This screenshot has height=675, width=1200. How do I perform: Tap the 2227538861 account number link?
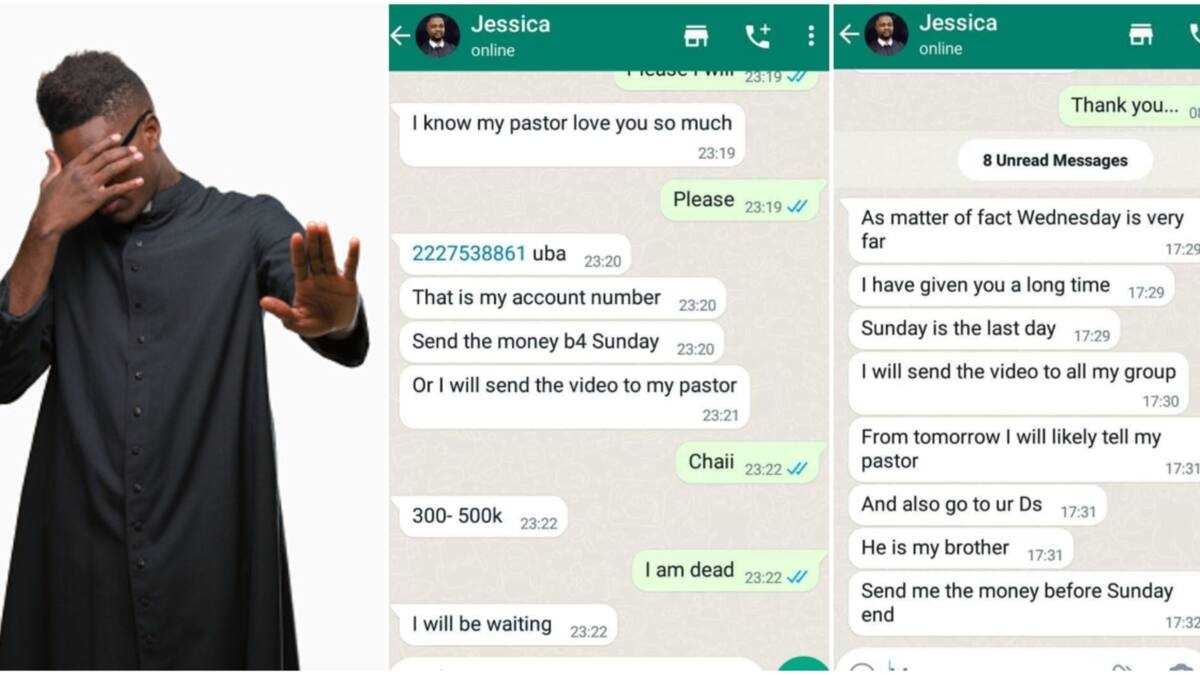click(x=469, y=254)
